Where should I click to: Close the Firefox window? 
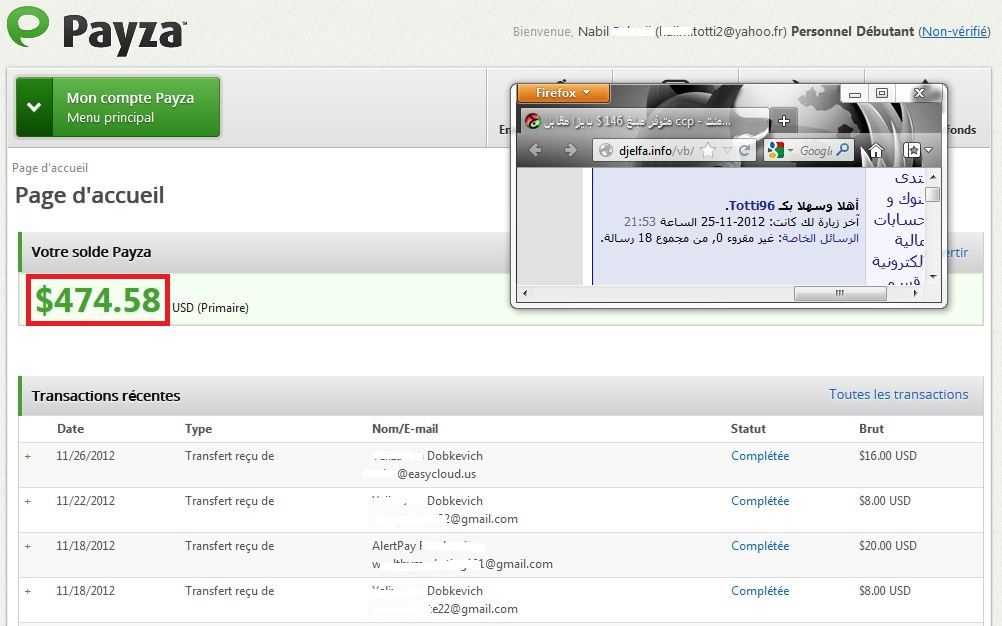[x=919, y=93]
